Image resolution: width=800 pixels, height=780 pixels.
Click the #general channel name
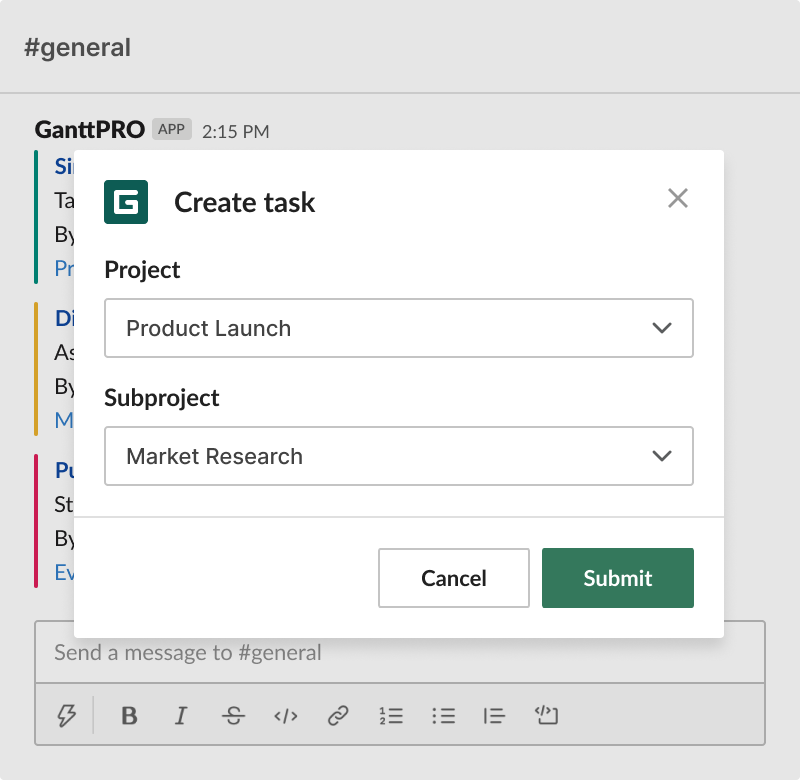tap(76, 47)
